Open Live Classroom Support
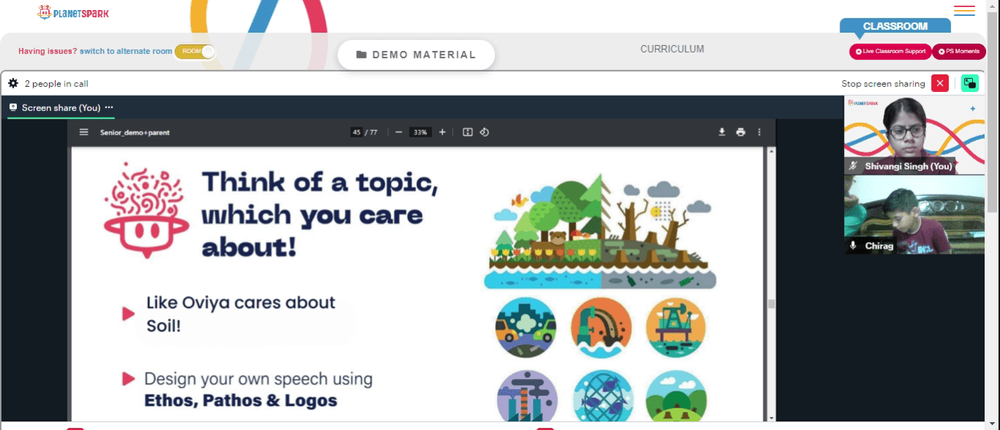The height and width of the screenshot is (430, 1000). [x=890, y=52]
